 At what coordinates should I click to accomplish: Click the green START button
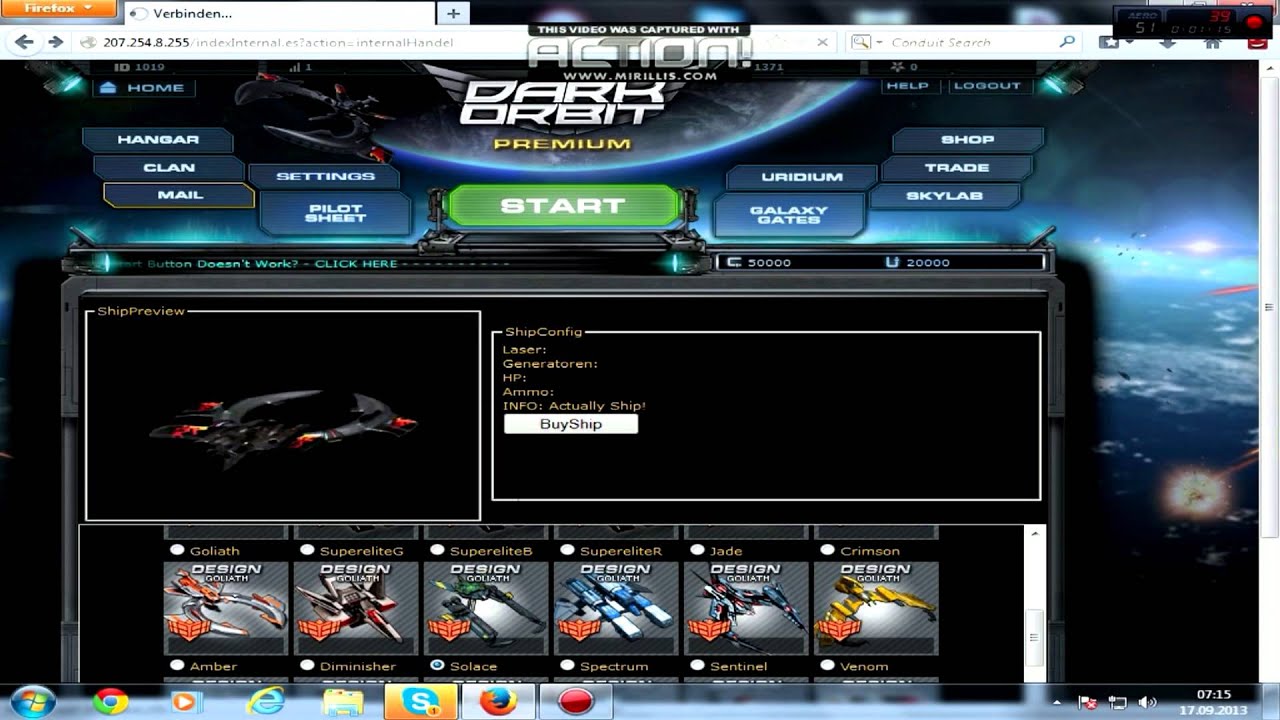coord(563,206)
